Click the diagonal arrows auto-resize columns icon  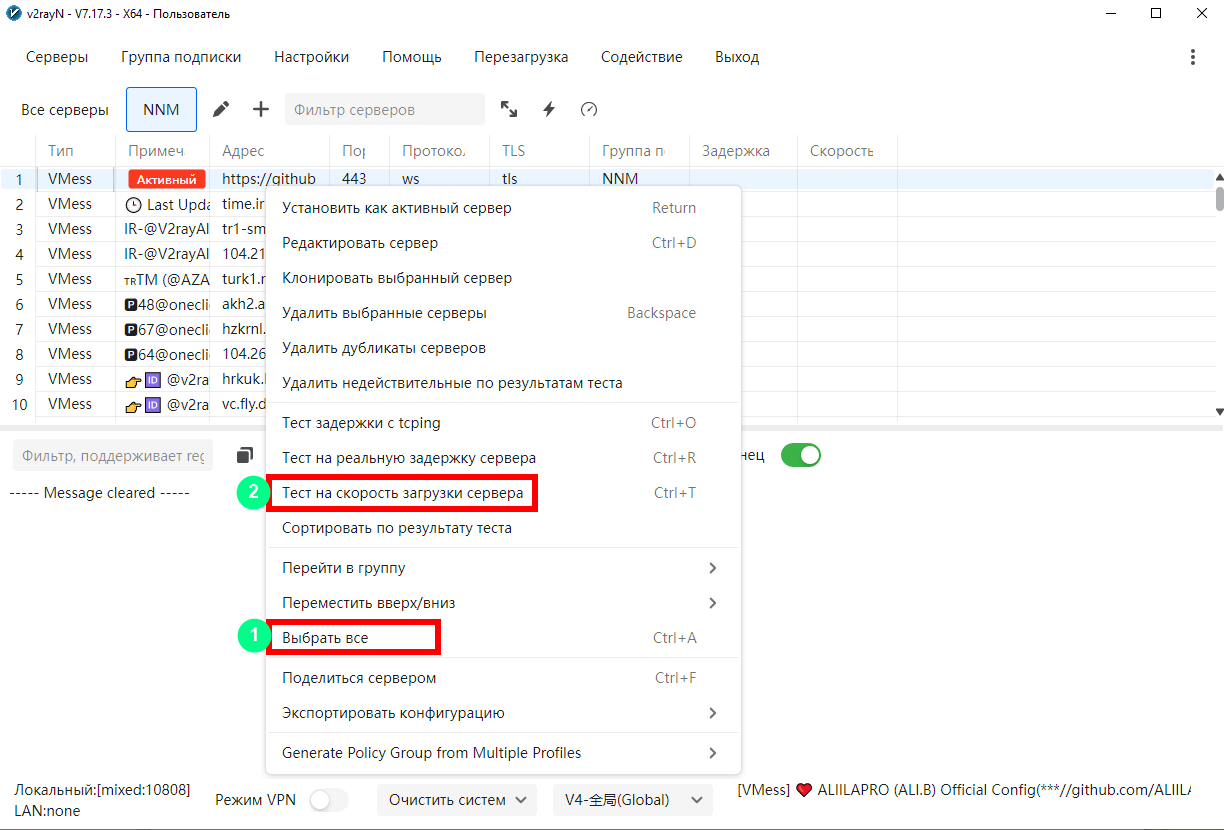click(509, 109)
